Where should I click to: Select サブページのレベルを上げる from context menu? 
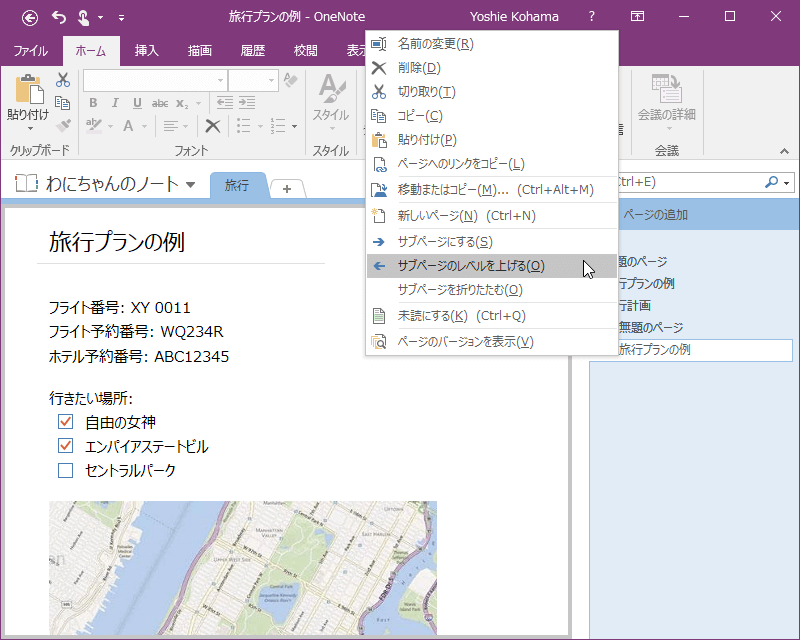pyautogui.click(x=470, y=266)
